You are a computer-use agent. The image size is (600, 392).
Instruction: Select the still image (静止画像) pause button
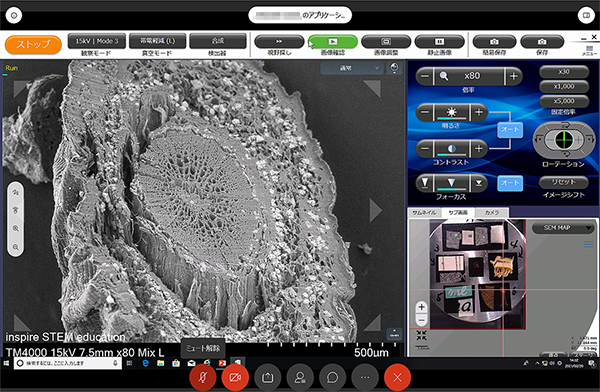pyautogui.click(x=439, y=41)
